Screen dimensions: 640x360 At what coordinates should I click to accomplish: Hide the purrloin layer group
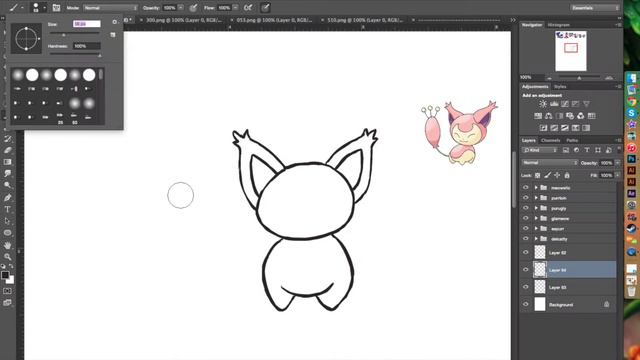coord(526,198)
